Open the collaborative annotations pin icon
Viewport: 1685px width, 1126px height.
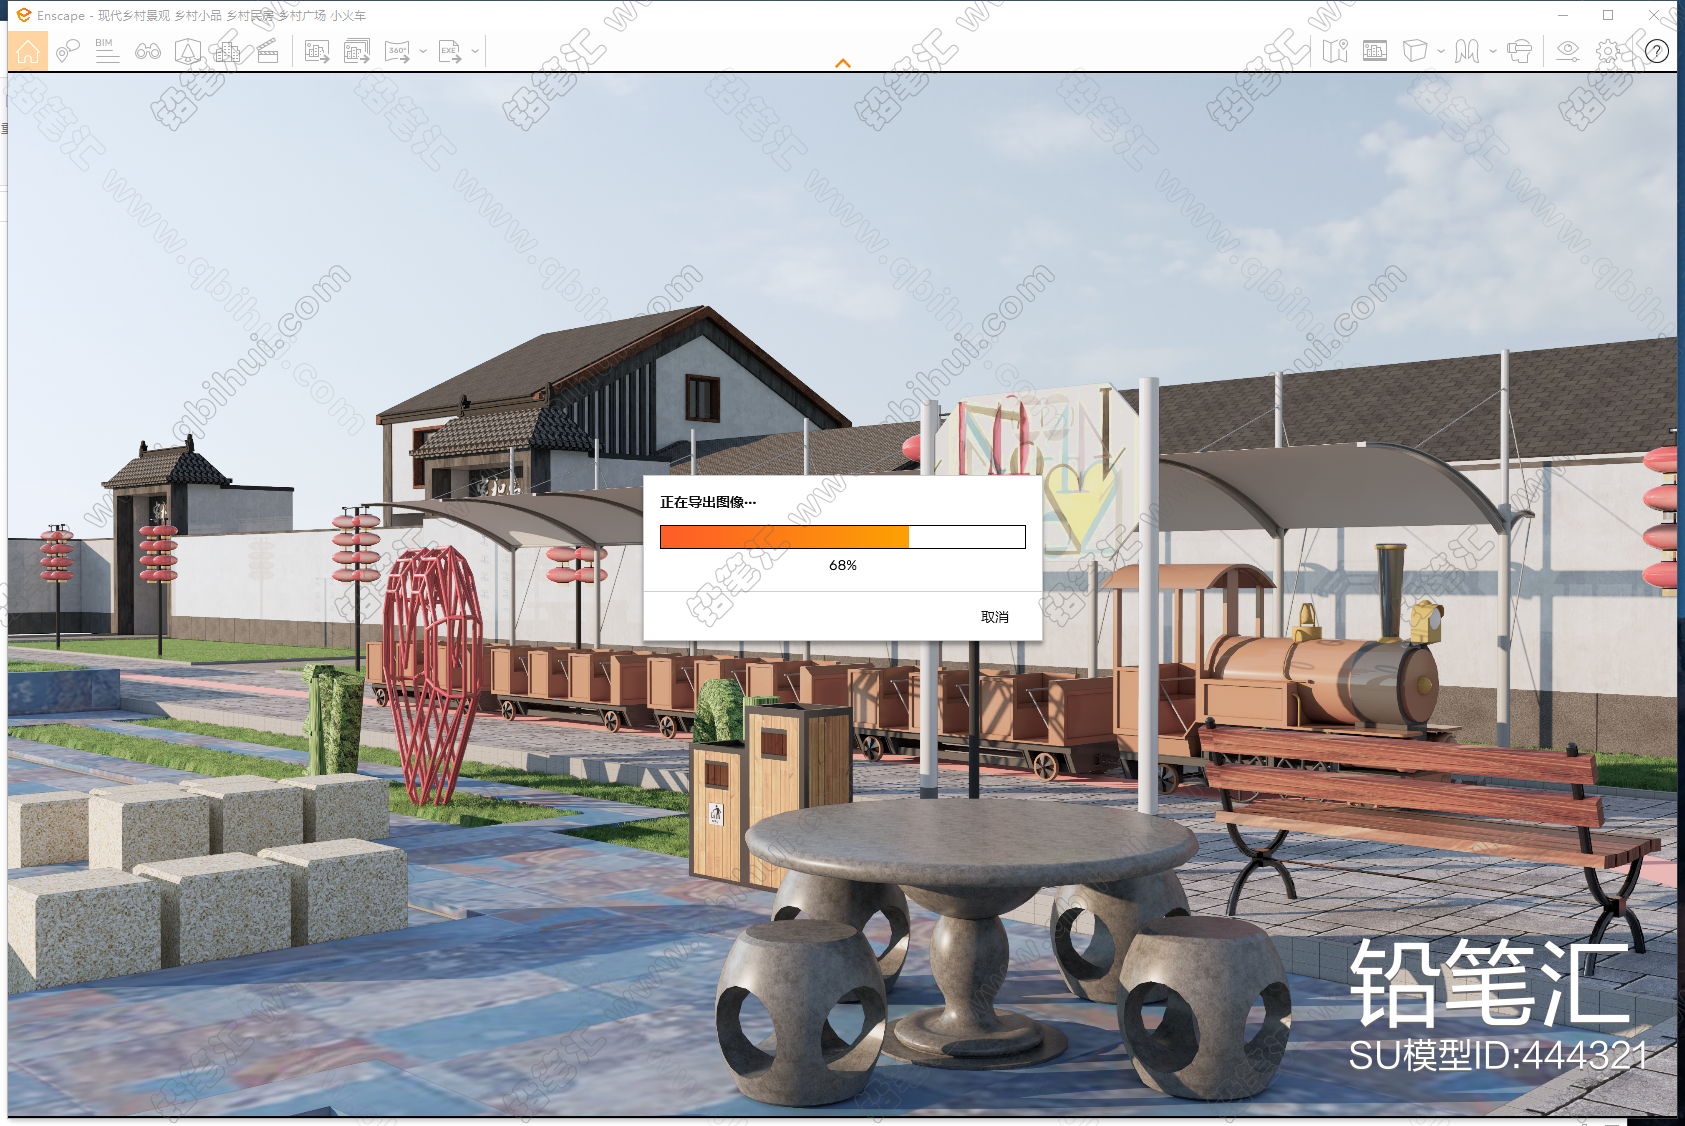(x=67, y=51)
